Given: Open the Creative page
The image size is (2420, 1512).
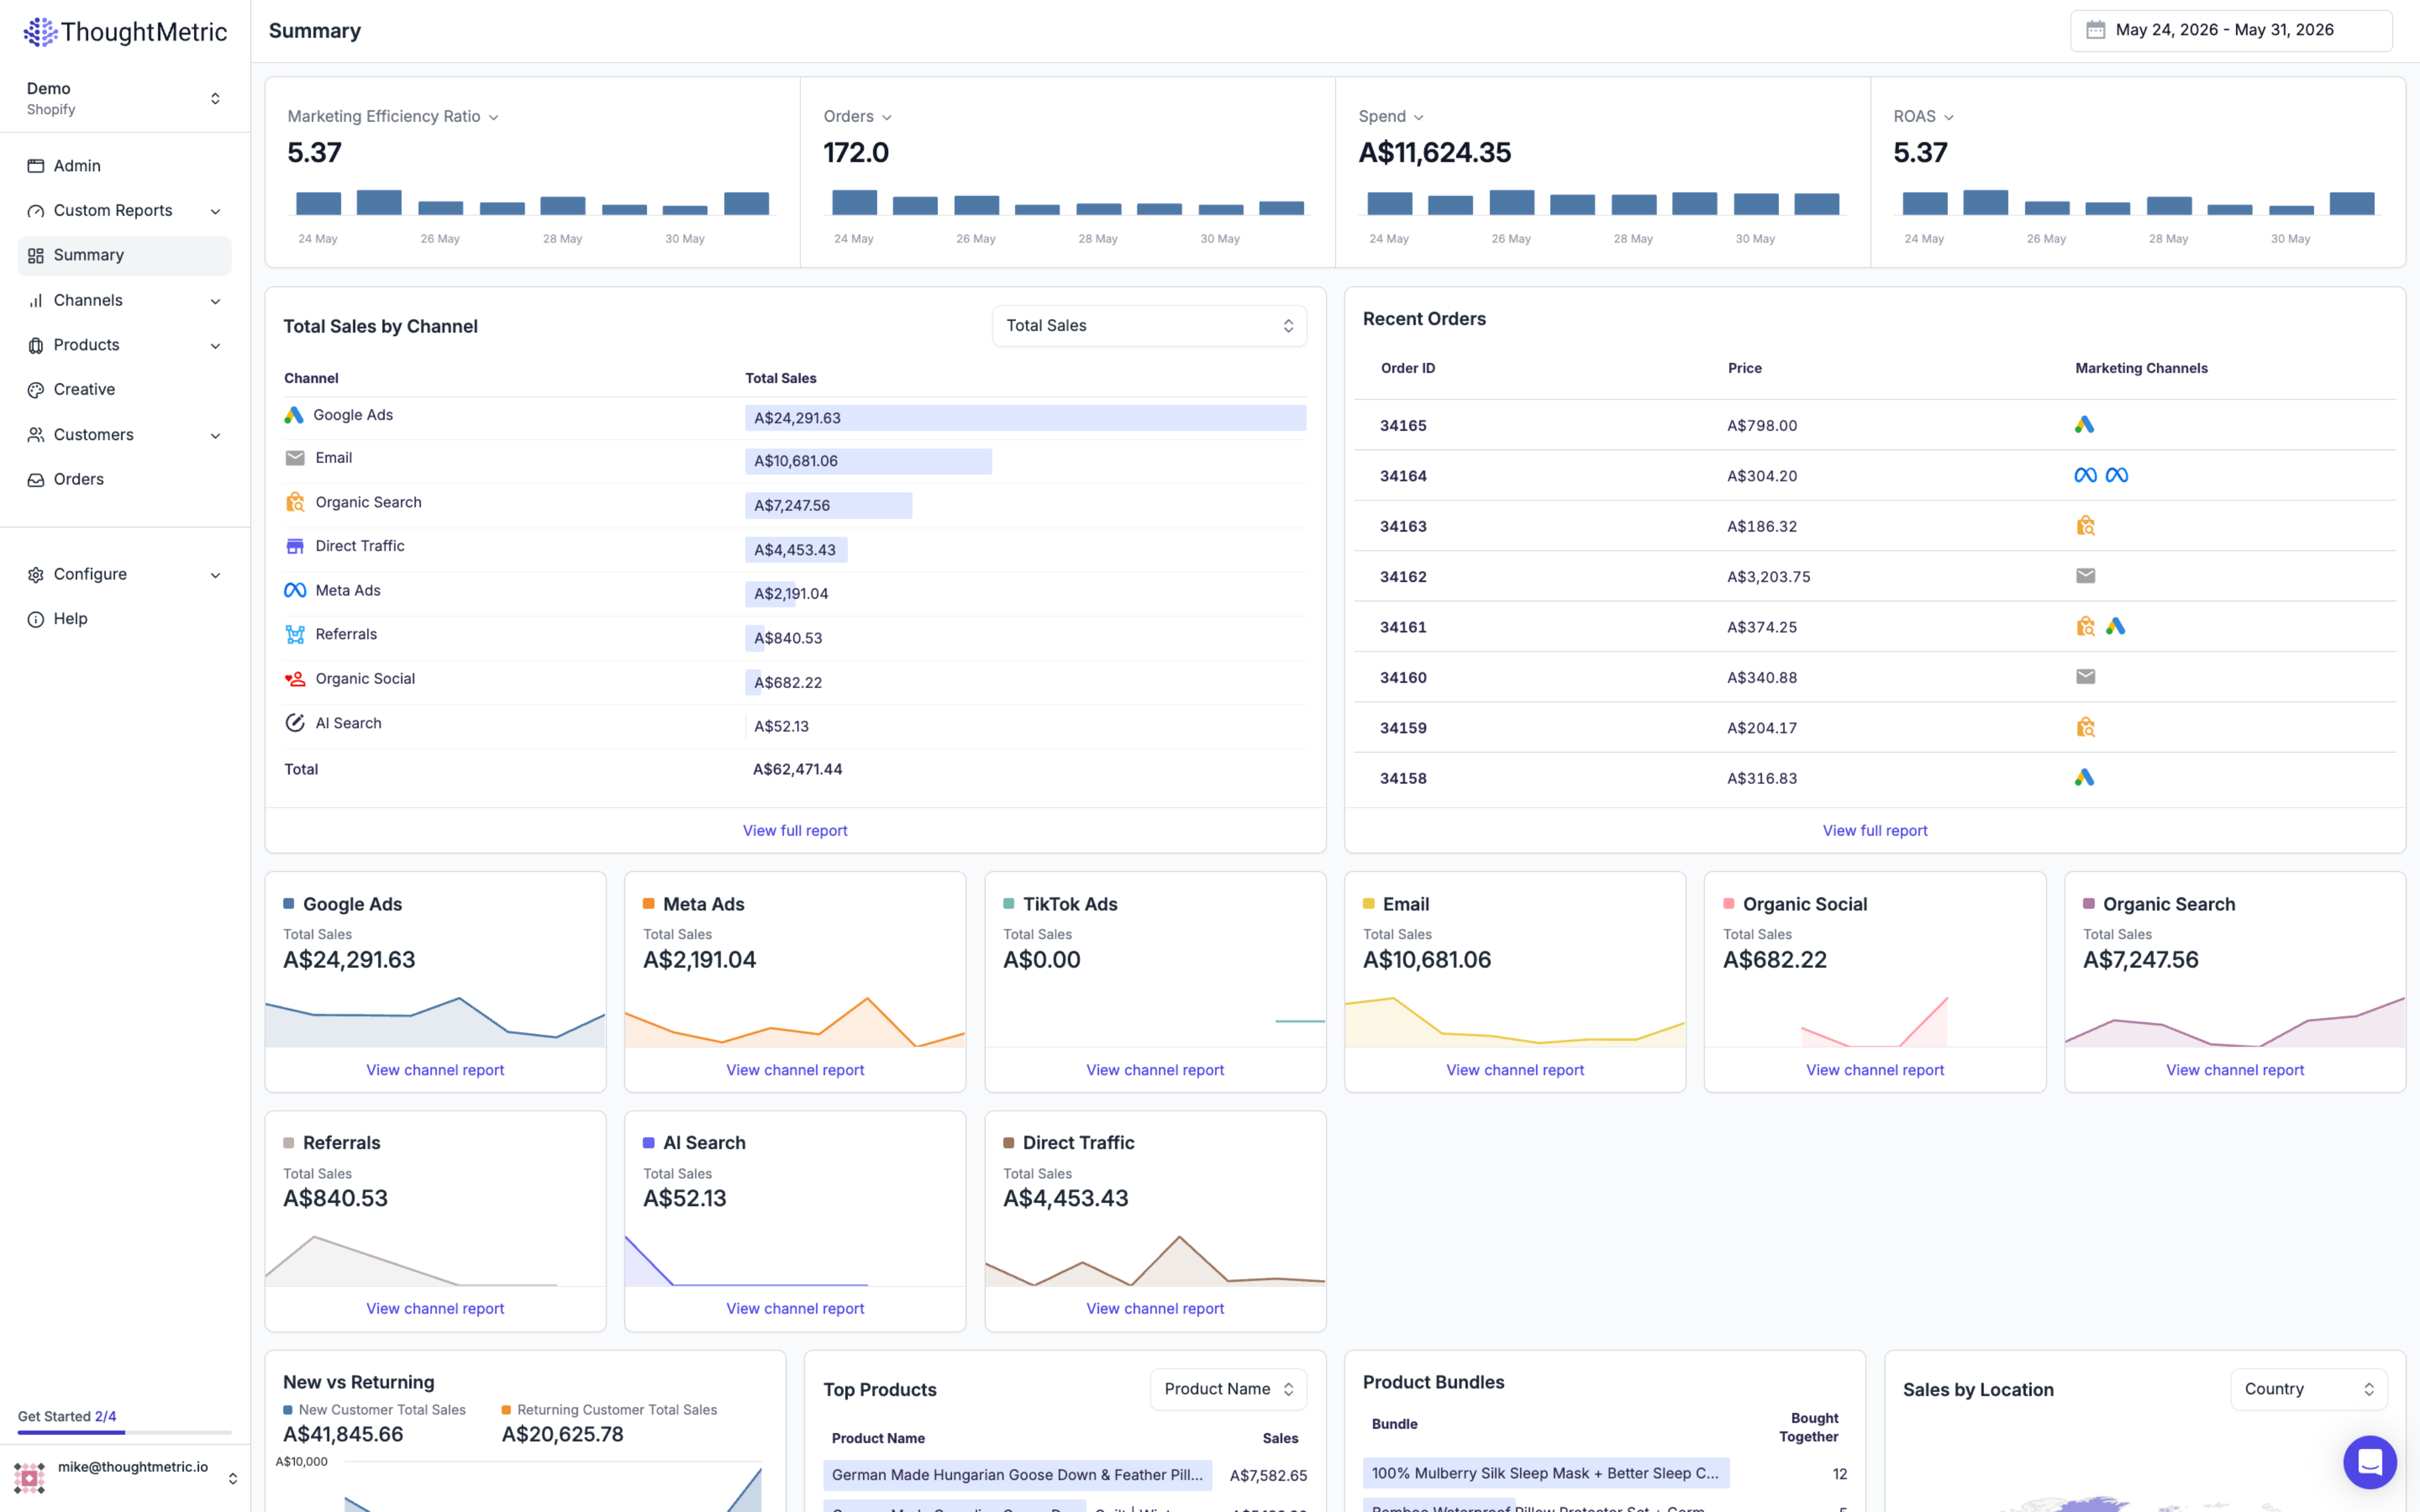Looking at the screenshot, I should tap(124, 390).
